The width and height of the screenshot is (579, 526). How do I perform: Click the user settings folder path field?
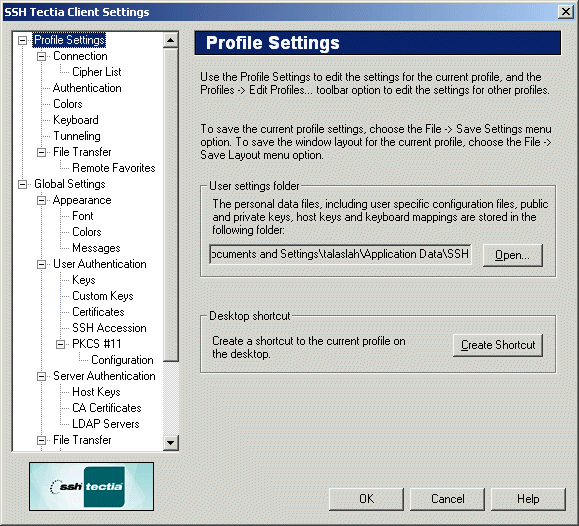(x=340, y=254)
